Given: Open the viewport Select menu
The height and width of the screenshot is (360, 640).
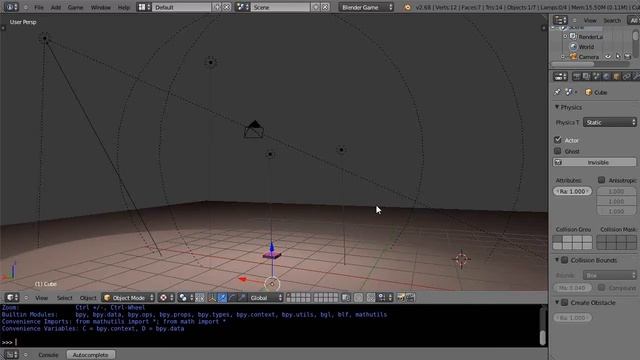Looking at the screenshot, I should point(64,298).
